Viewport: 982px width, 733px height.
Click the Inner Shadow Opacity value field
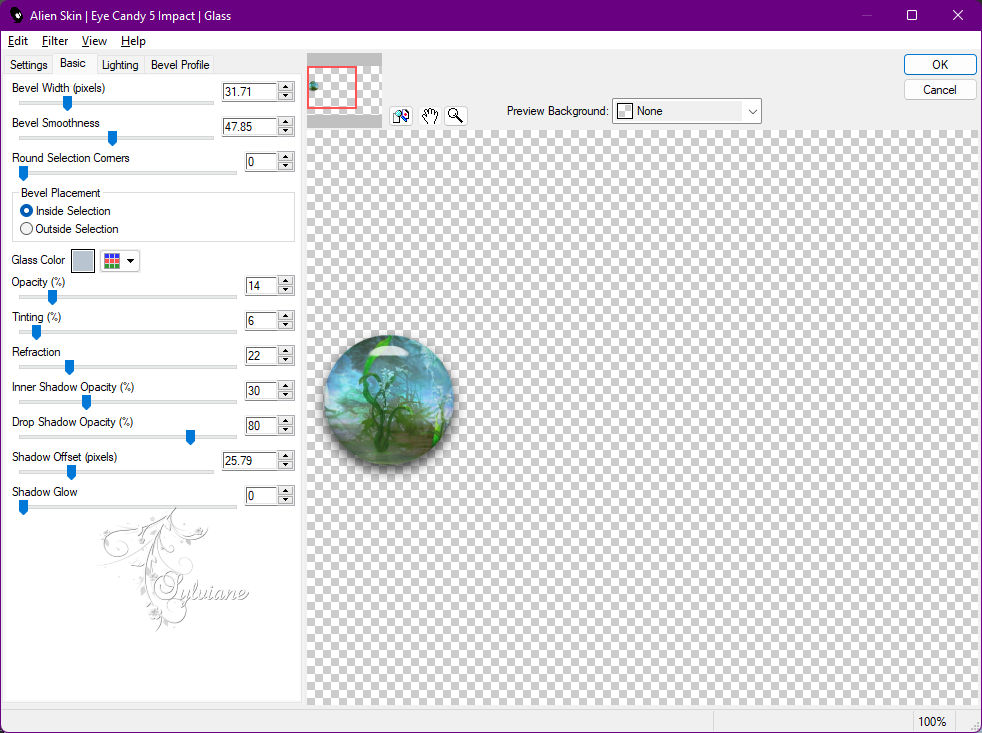click(x=261, y=392)
